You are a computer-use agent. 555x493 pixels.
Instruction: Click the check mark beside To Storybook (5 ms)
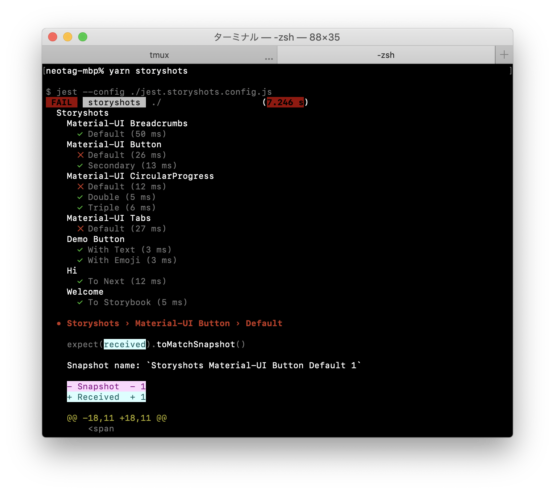coord(80,303)
